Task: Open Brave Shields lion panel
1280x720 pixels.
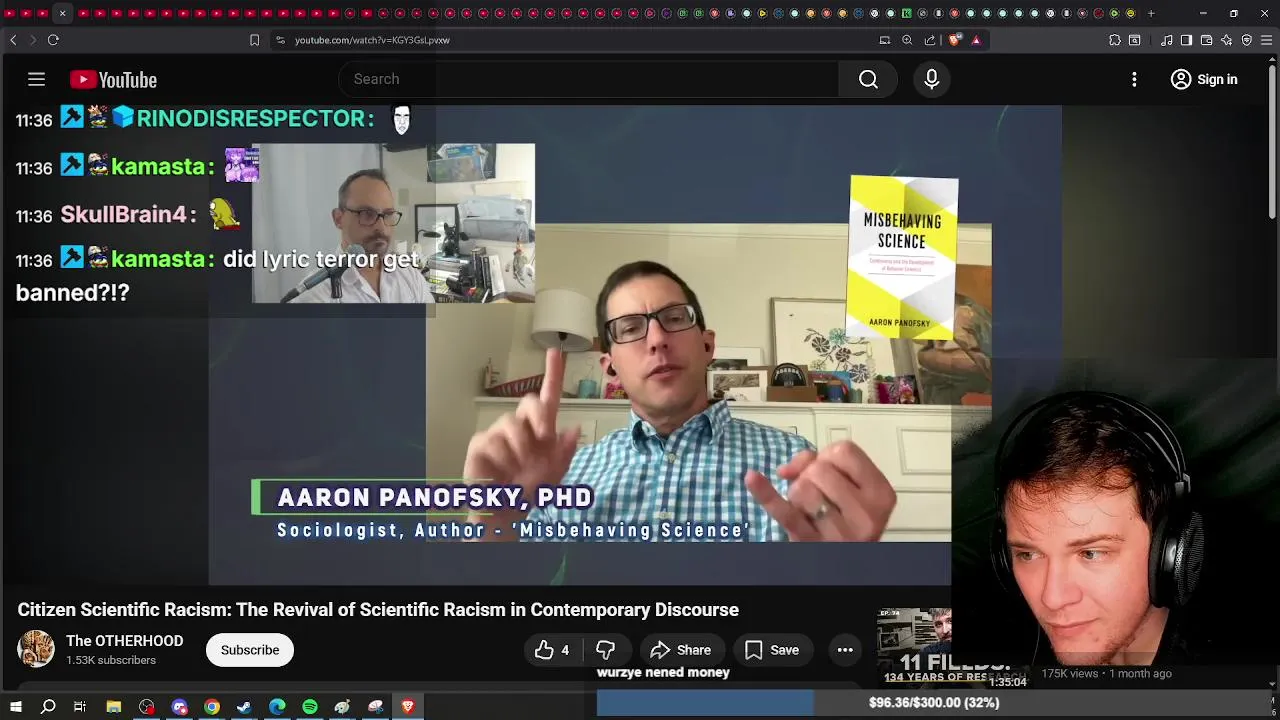Action: (x=954, y=40)
